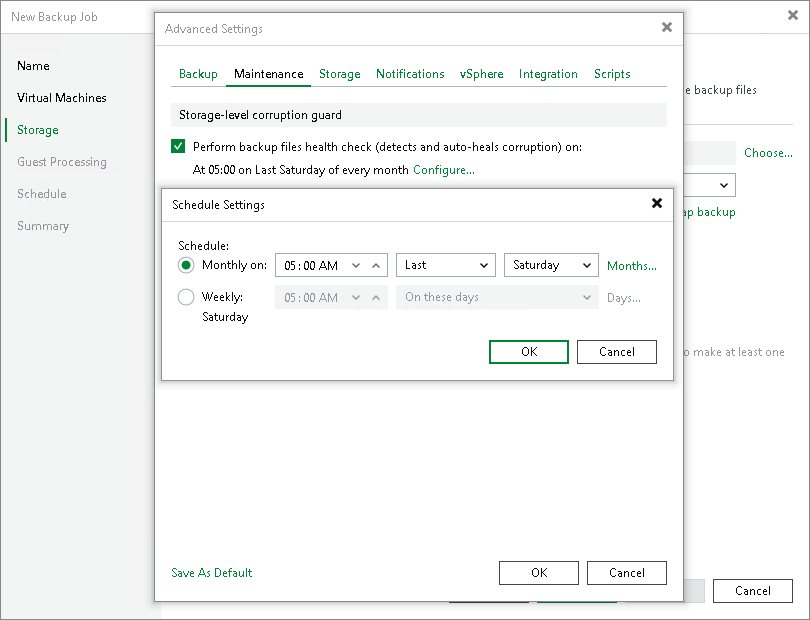The width and height of the screenshot is (810, 620).
Task: Switch to the Scripts tab
Action: [612, 74]
